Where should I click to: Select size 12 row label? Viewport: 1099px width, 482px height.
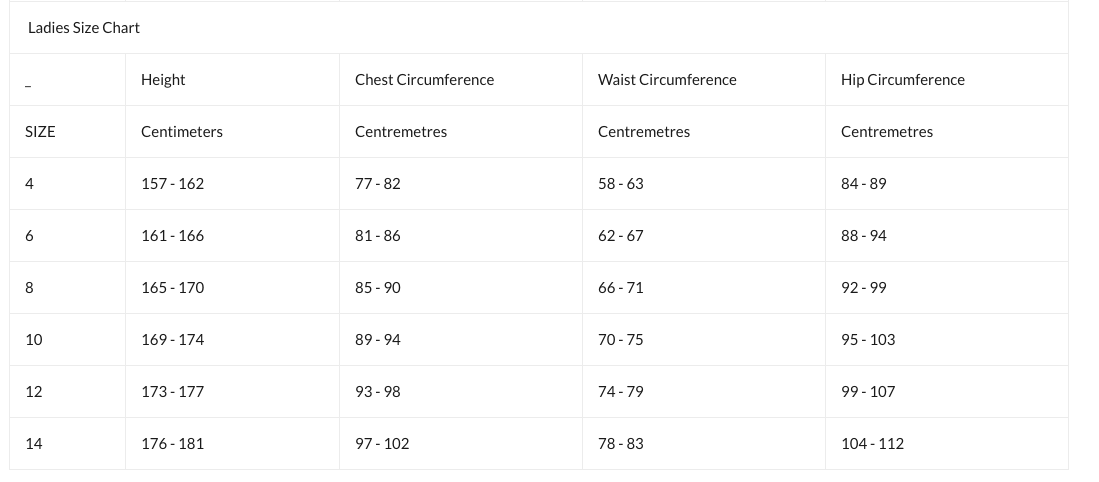click(x=34, y=392)
